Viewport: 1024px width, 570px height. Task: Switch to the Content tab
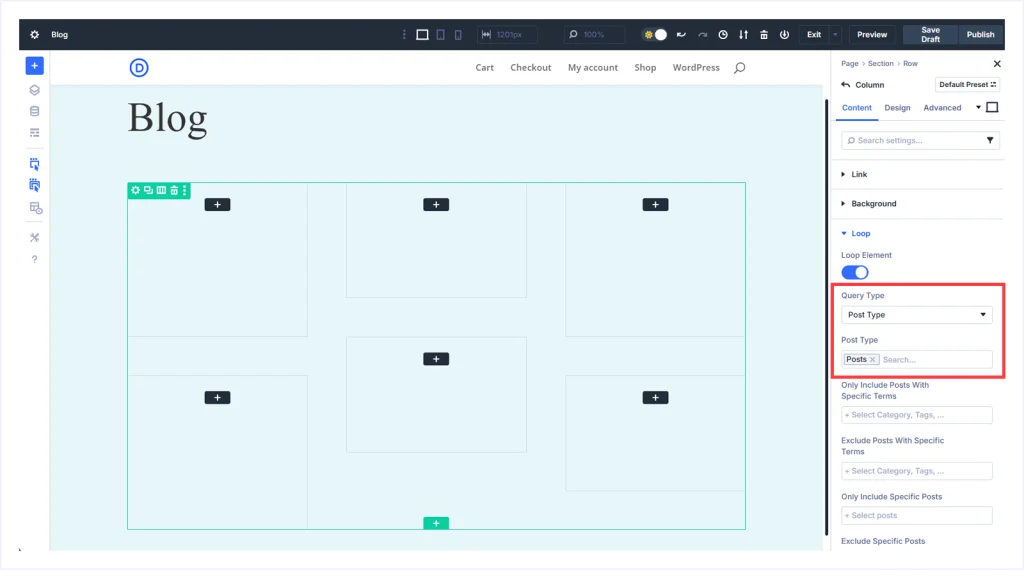[x=856, y=108]
